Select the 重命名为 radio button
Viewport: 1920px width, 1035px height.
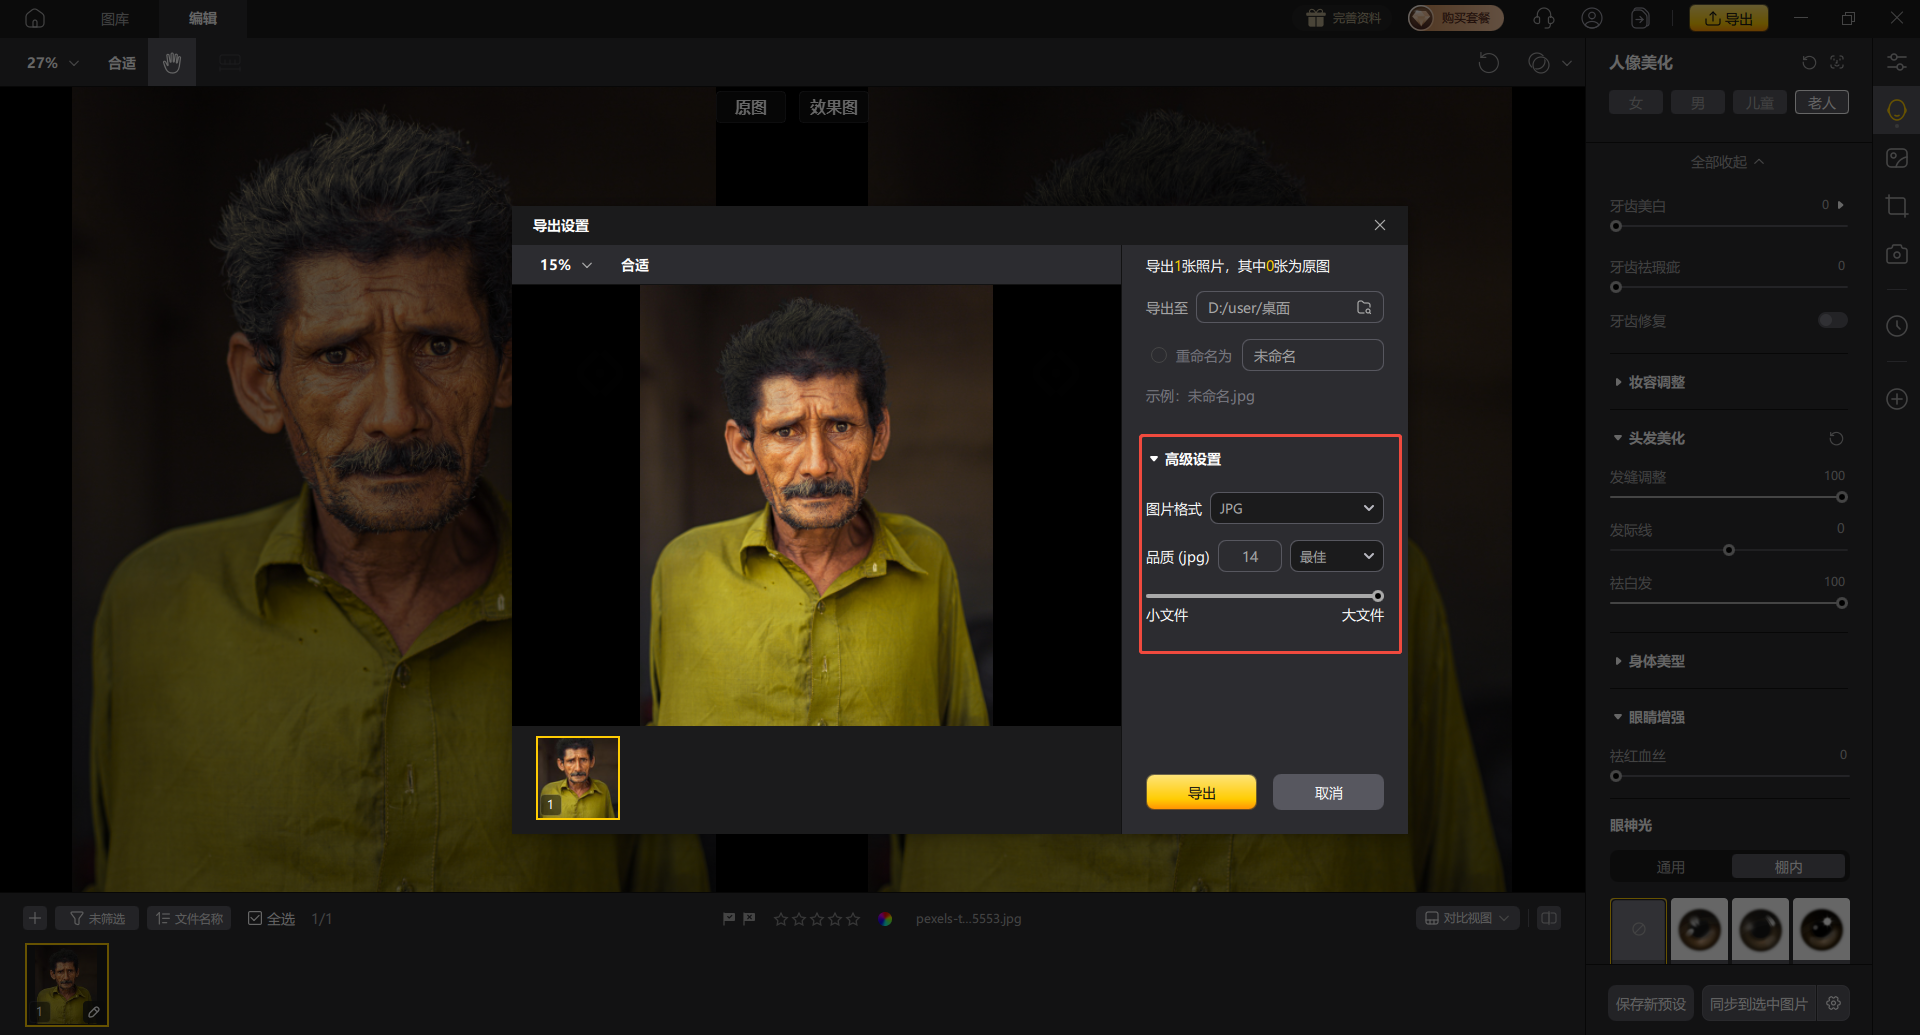(x=1158, y=356)
